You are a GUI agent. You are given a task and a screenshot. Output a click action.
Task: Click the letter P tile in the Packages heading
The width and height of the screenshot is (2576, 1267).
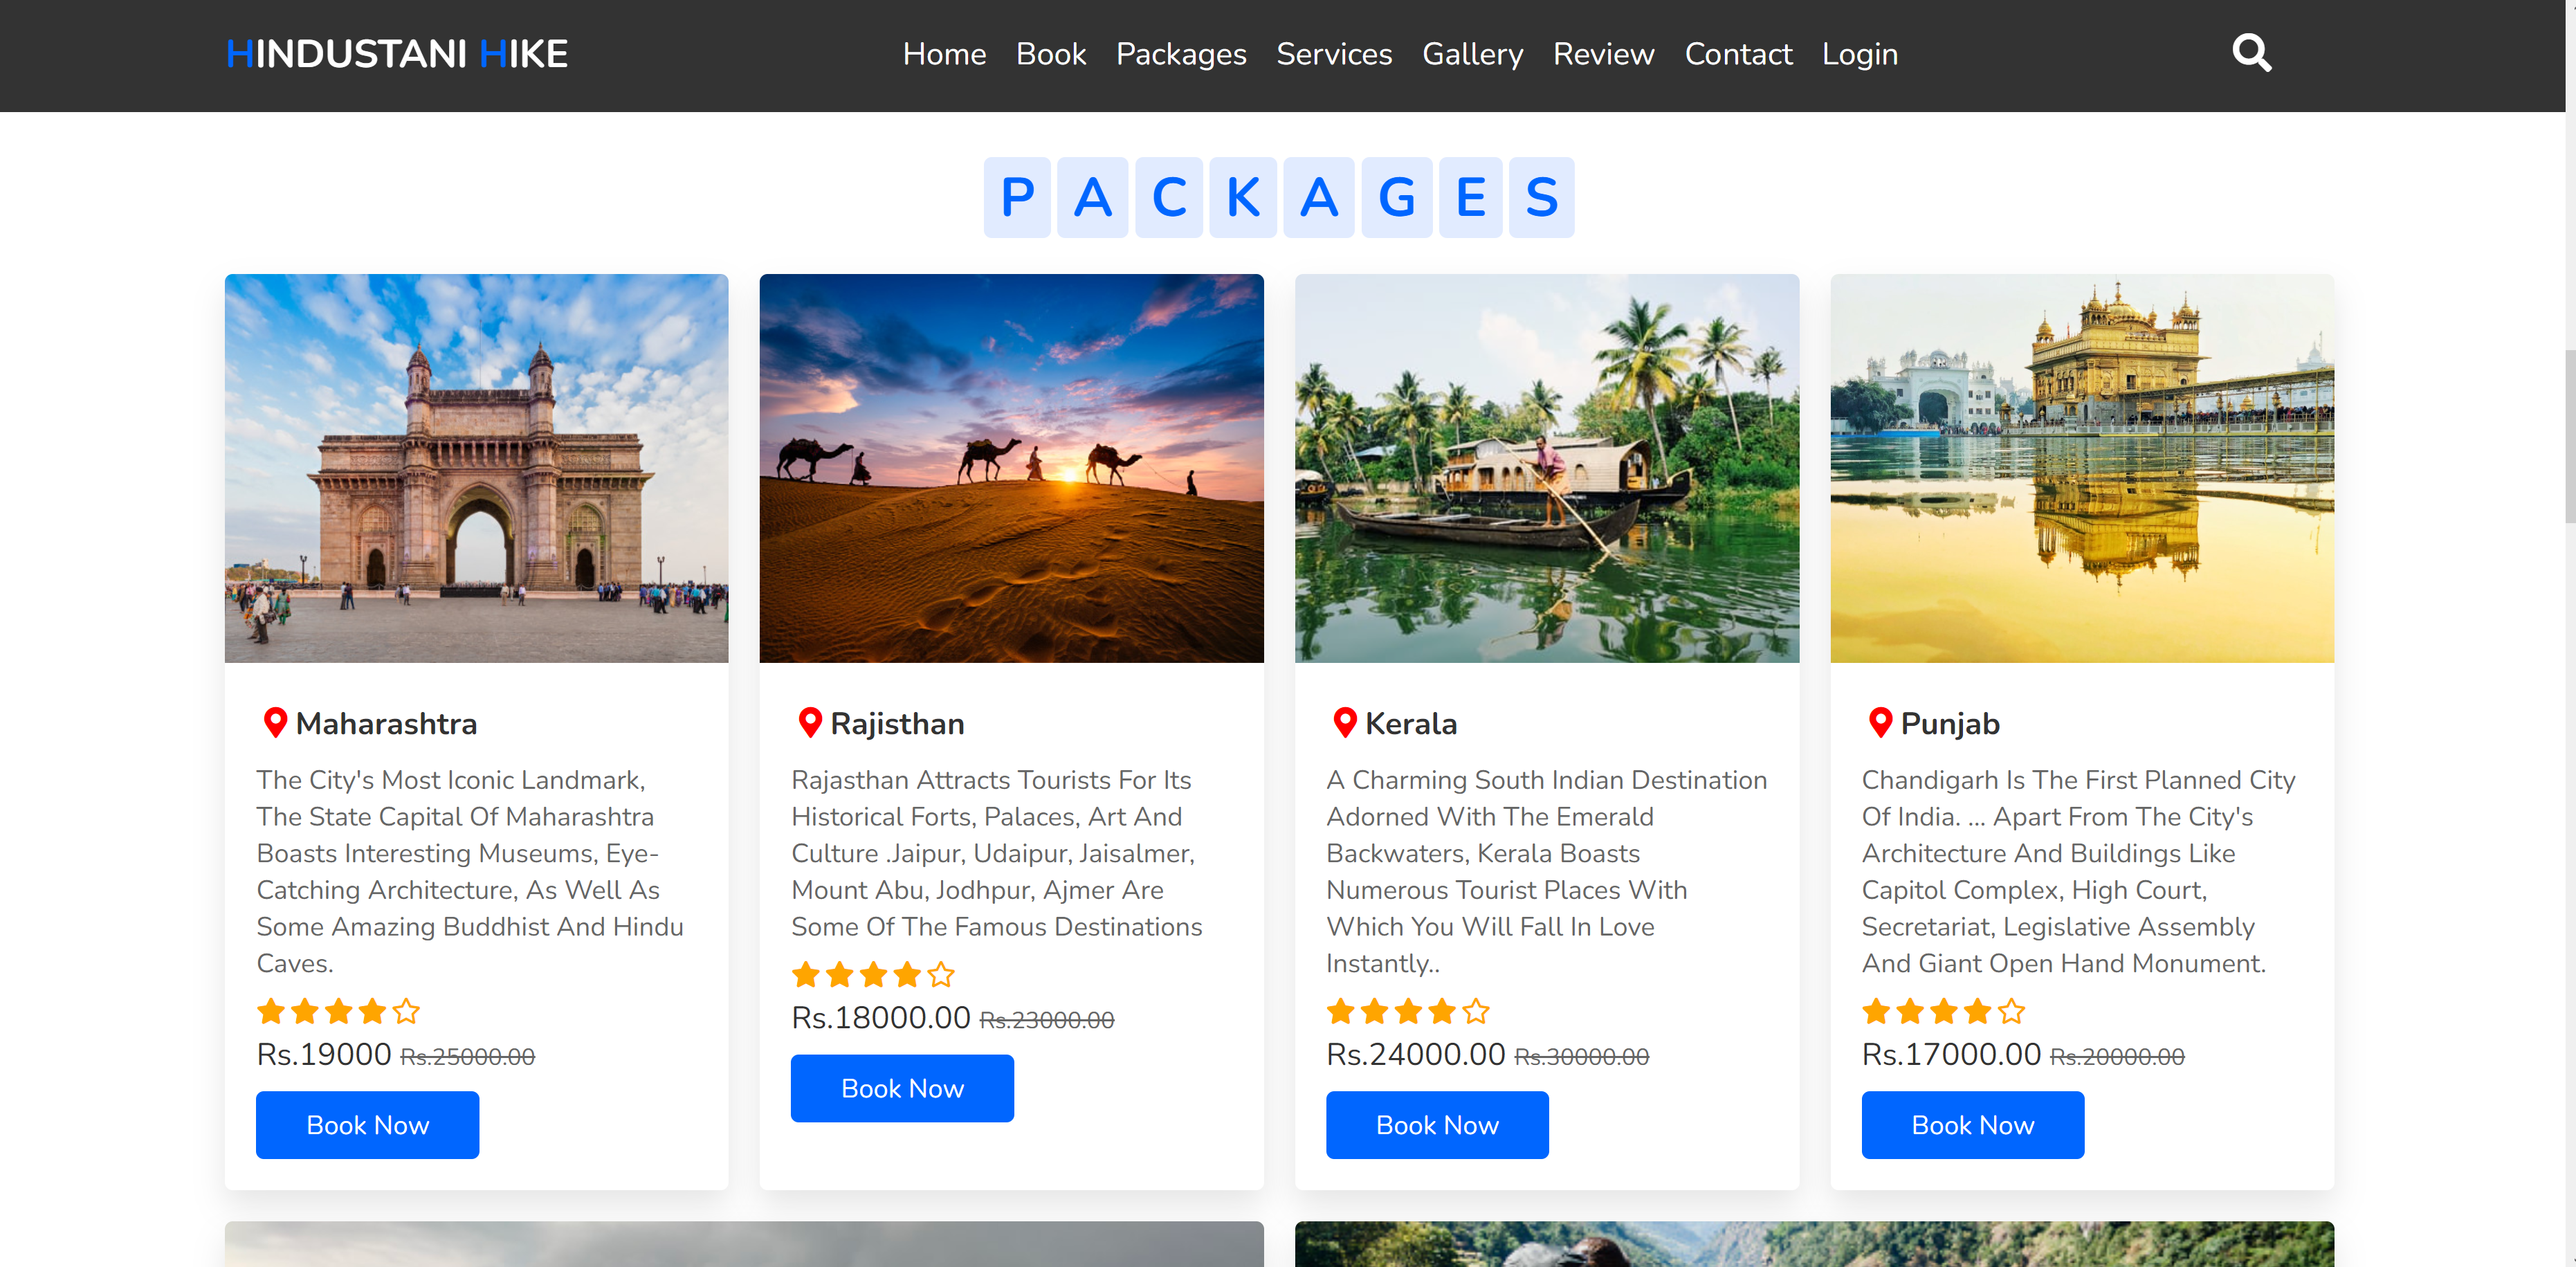(x=1017, y=197)
